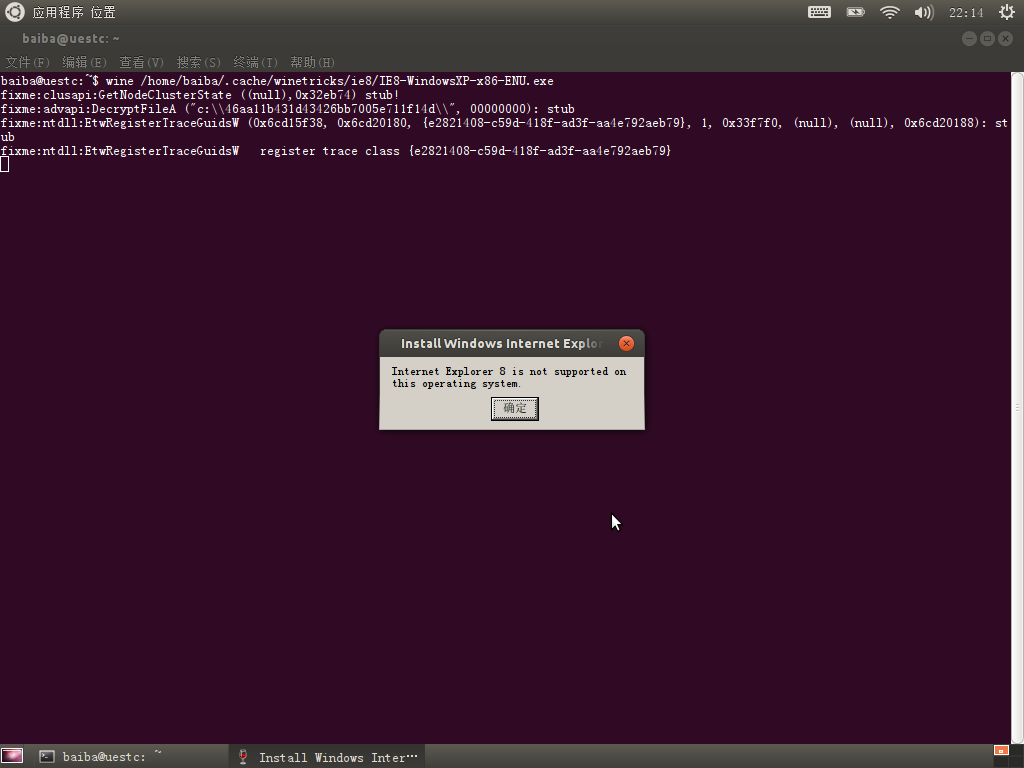Click the 确定 button in the dialog

click(515, 409)
